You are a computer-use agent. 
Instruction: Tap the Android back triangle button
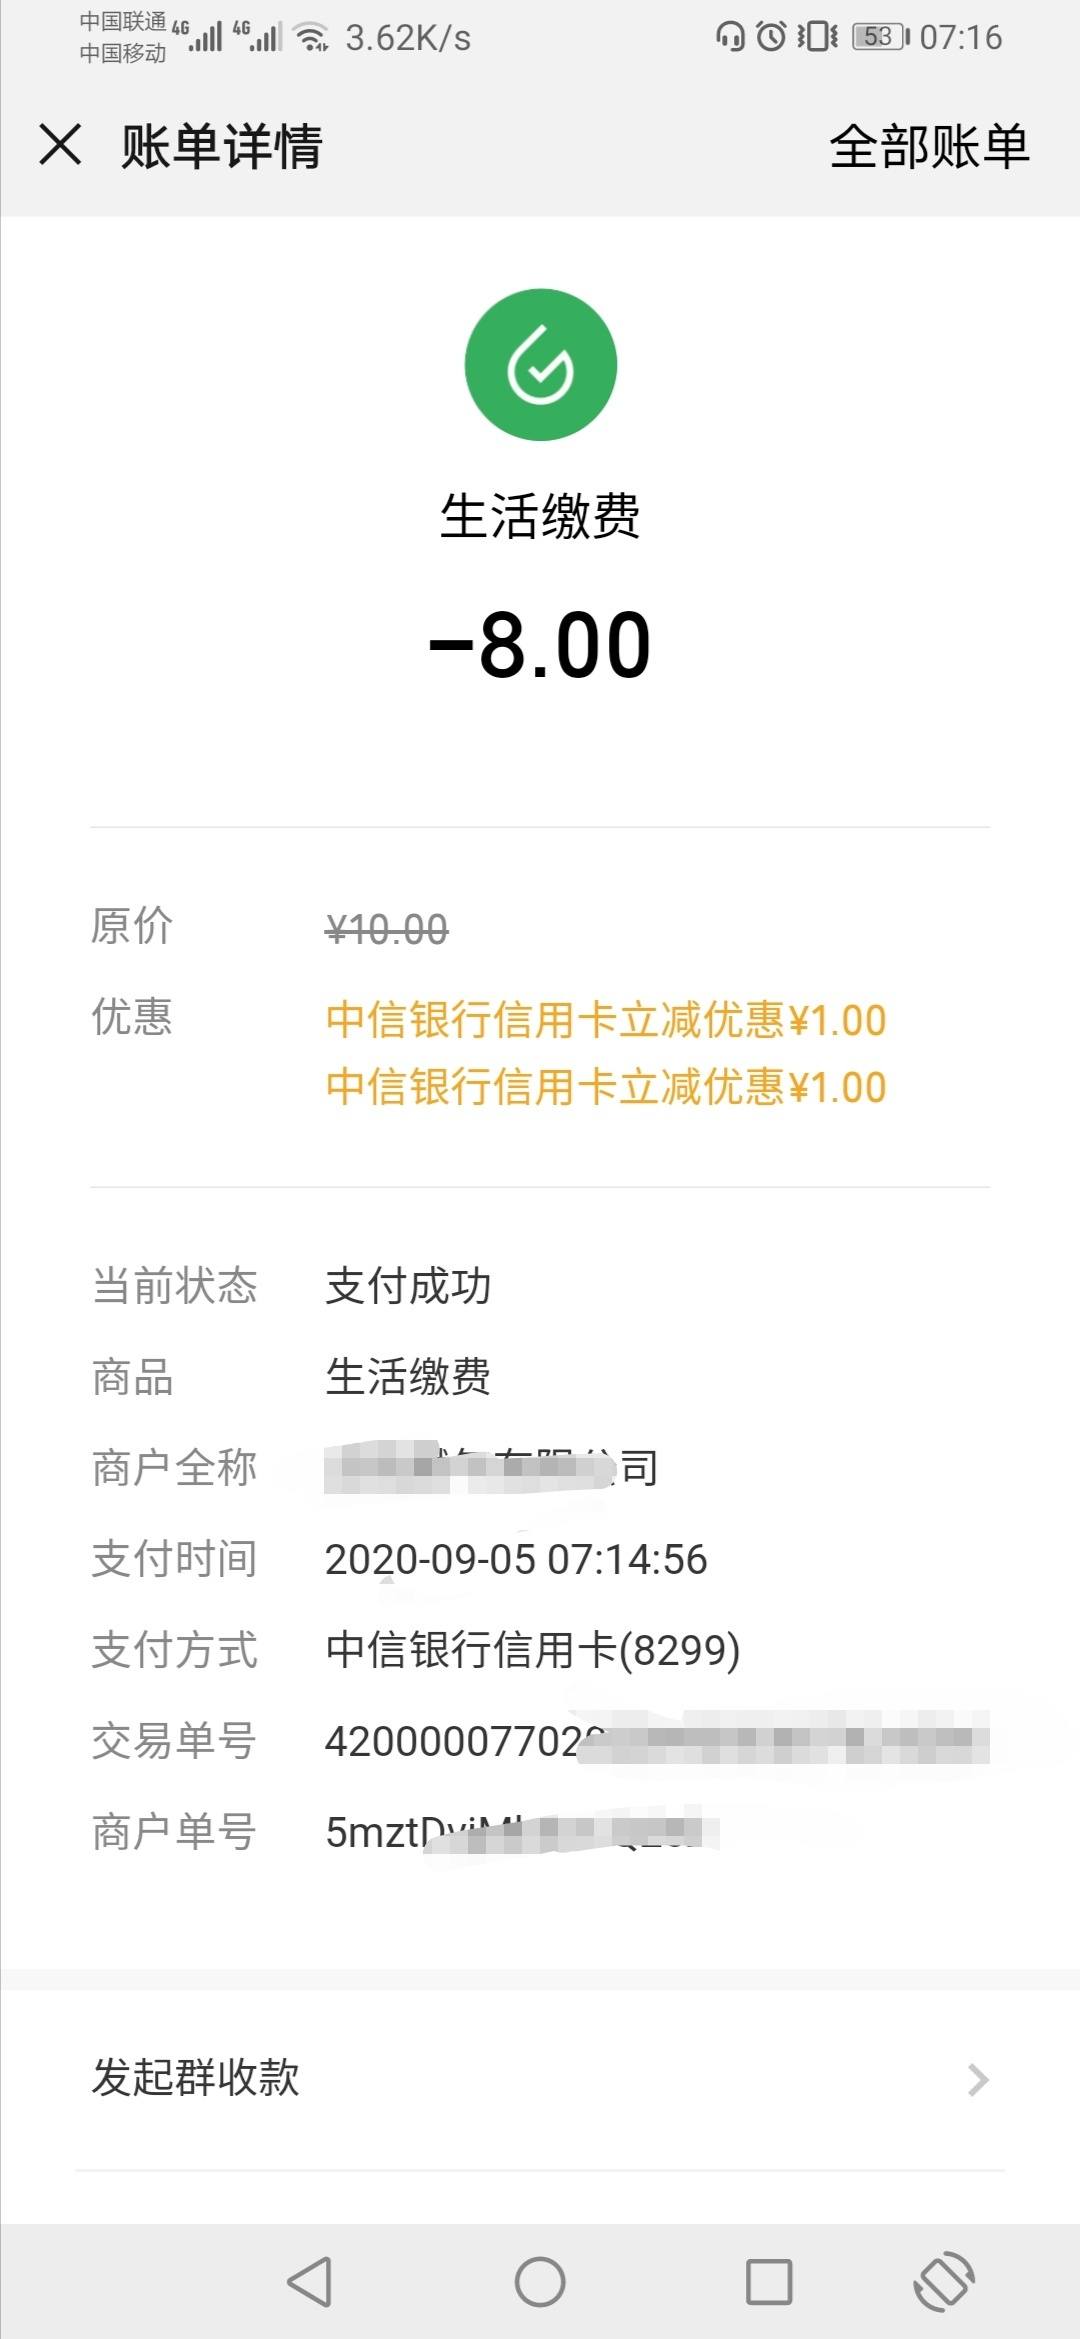tap(309, 2282)
